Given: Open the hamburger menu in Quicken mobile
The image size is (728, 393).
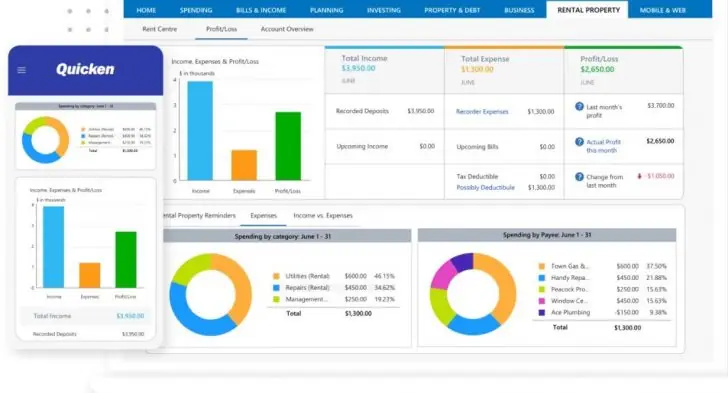Looking at the screenshot, I should pyautogui.click(x=21, y=70).
